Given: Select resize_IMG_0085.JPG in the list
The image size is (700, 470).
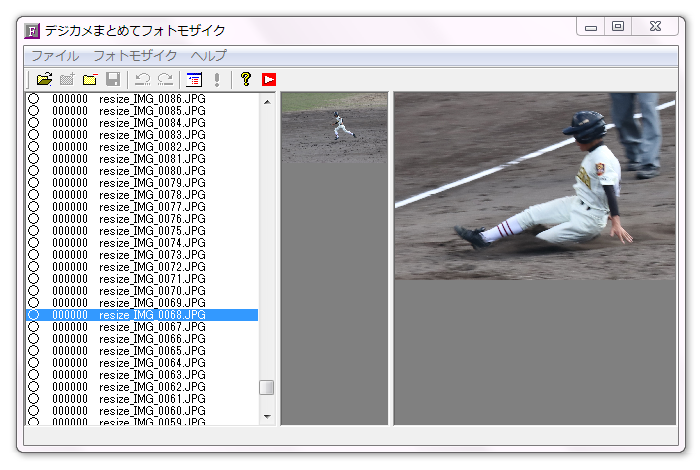Looking at the screenshot, I should pyautogui.click(x=142, y=111).
